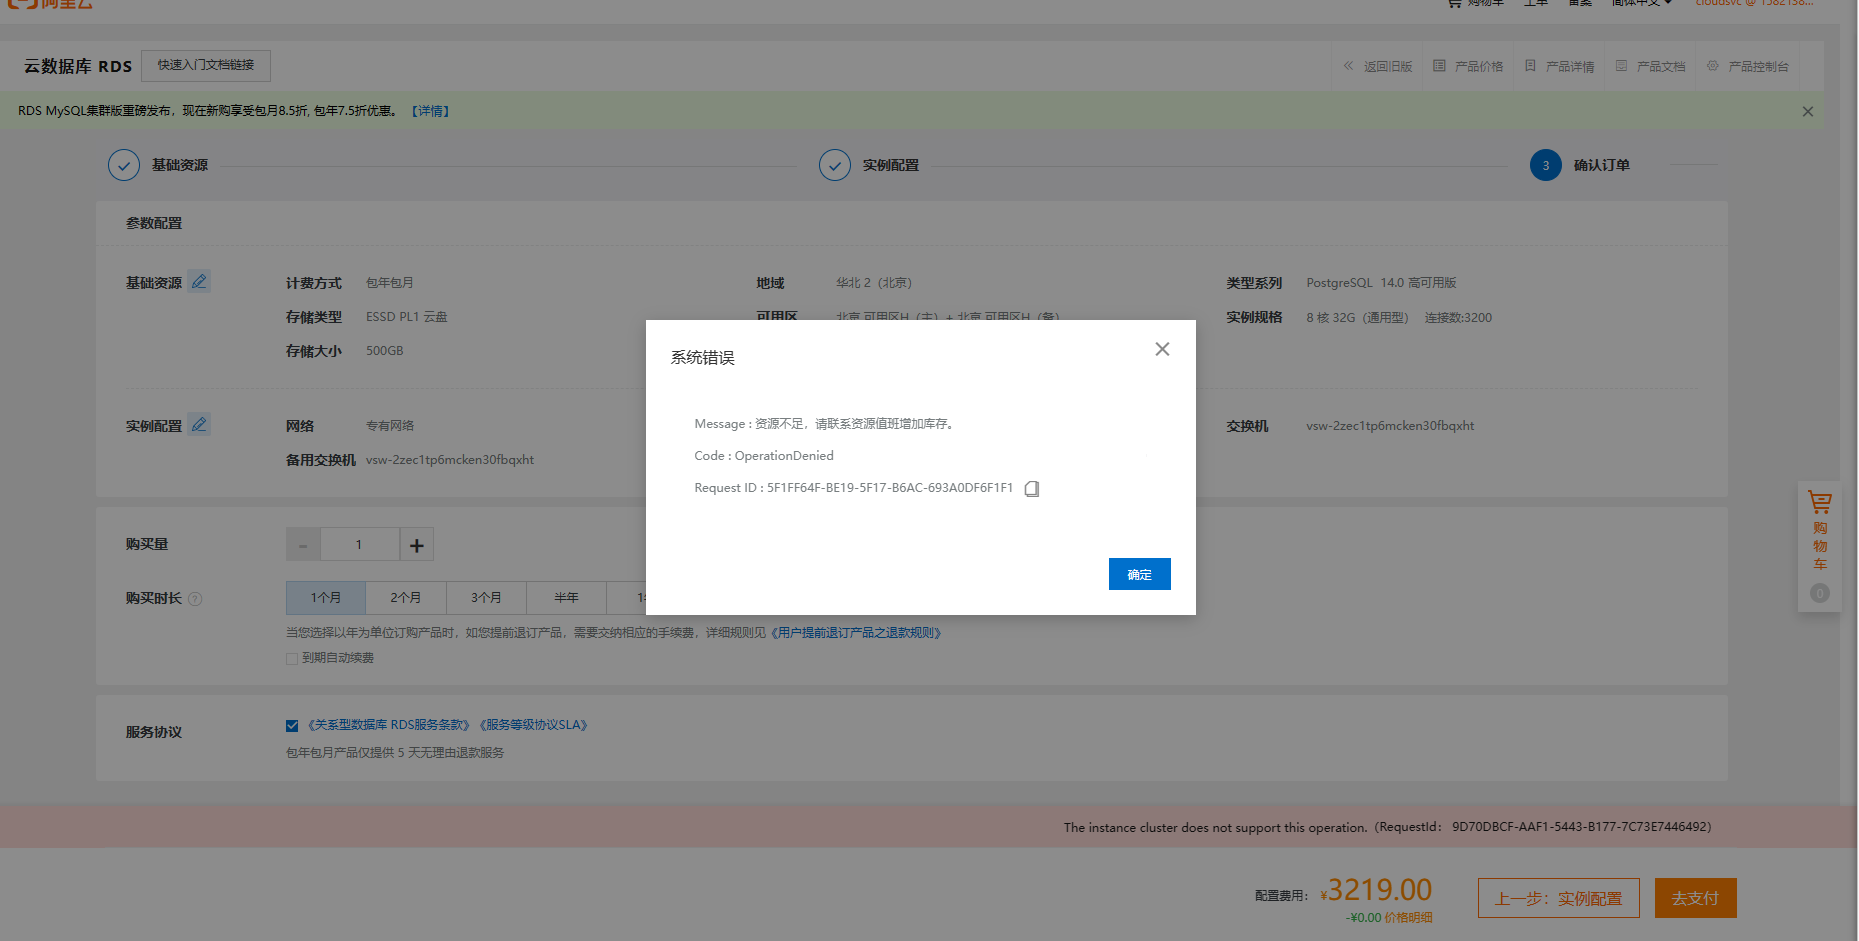Select 1个月 purchase duration
Screen dimensions: 1859x941
(326, 598)
